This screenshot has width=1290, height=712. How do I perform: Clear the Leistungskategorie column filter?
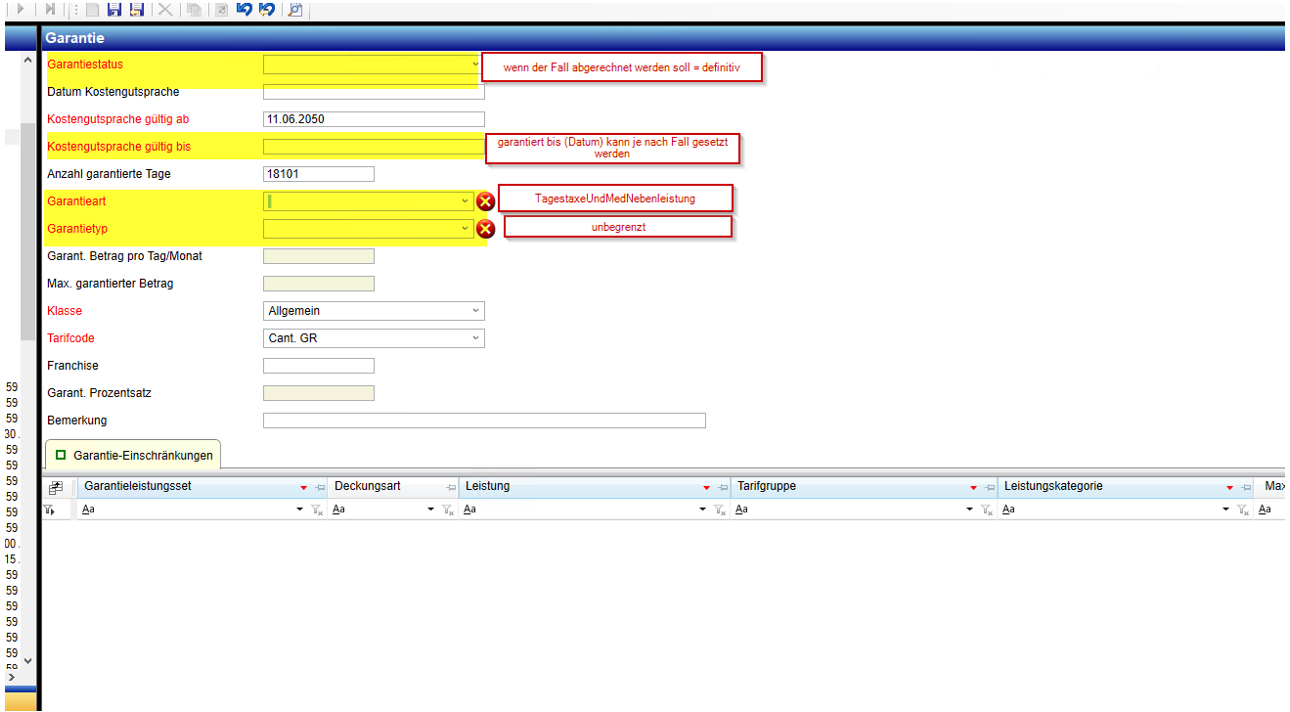1243,510
